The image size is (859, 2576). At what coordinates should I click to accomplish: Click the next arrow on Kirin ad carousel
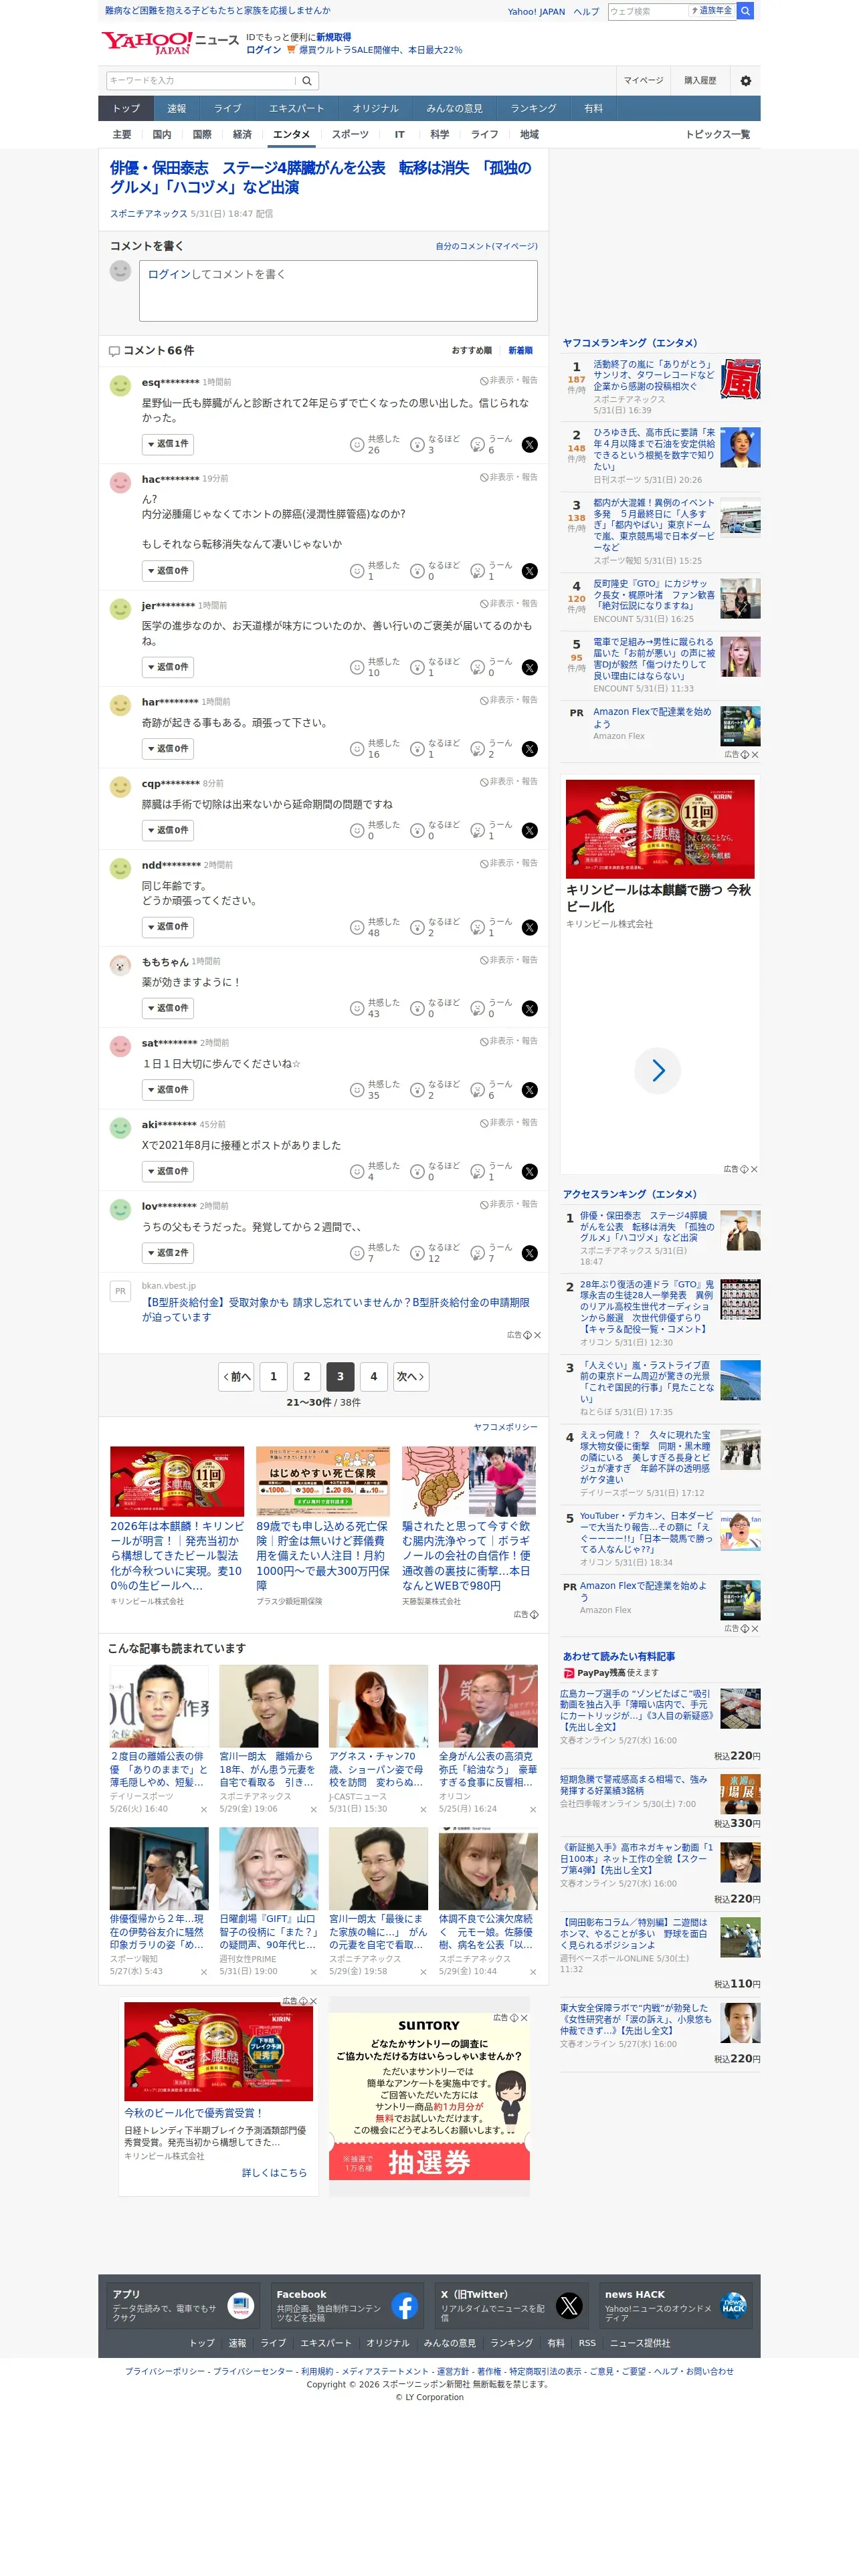point(657,1070)
